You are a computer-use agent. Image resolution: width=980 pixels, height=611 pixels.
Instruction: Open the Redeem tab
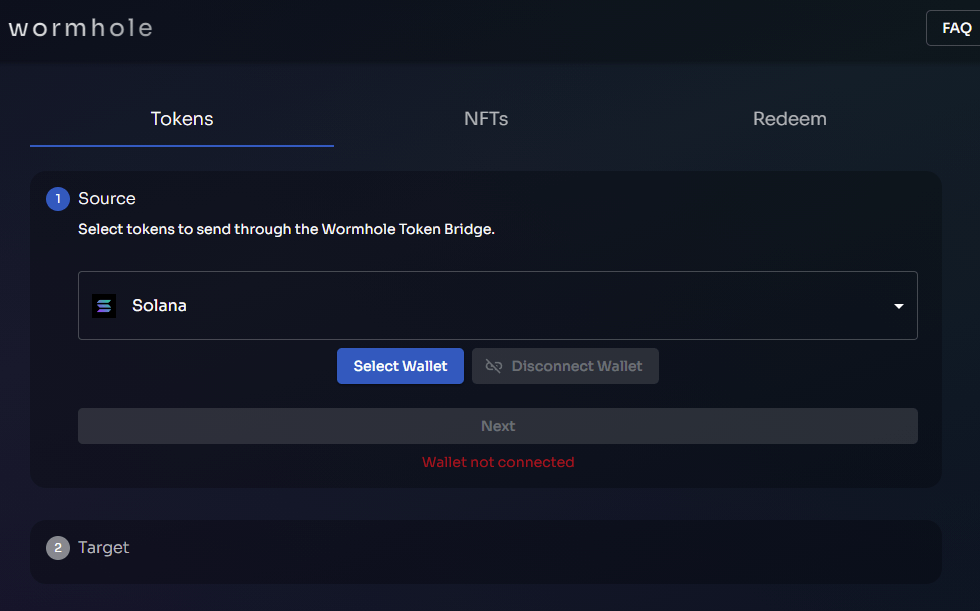coord(789,119)
